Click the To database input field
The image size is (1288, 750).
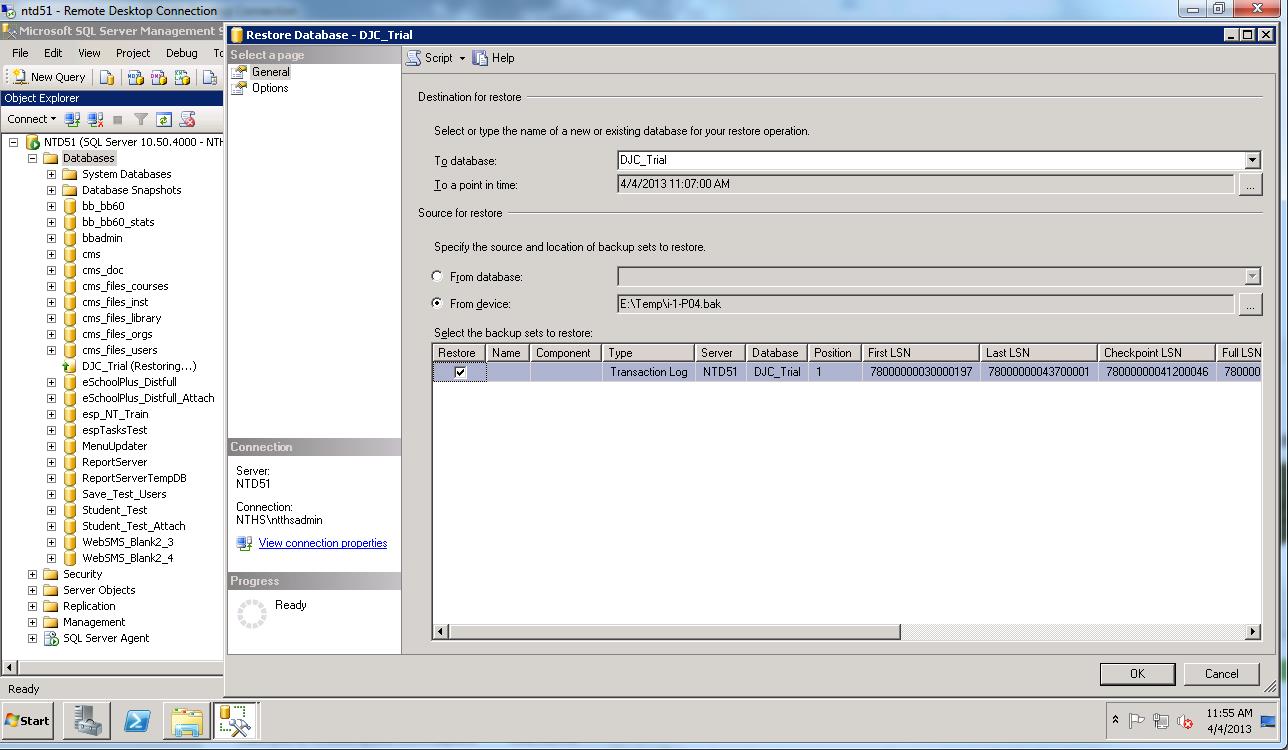pos(931,160)
